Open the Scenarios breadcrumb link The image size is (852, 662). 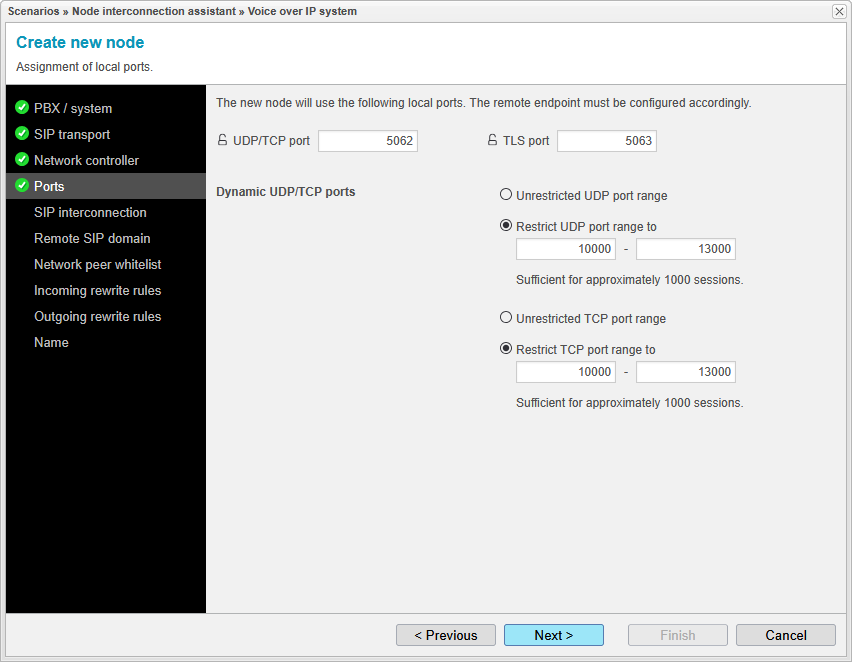click(33, 11)
